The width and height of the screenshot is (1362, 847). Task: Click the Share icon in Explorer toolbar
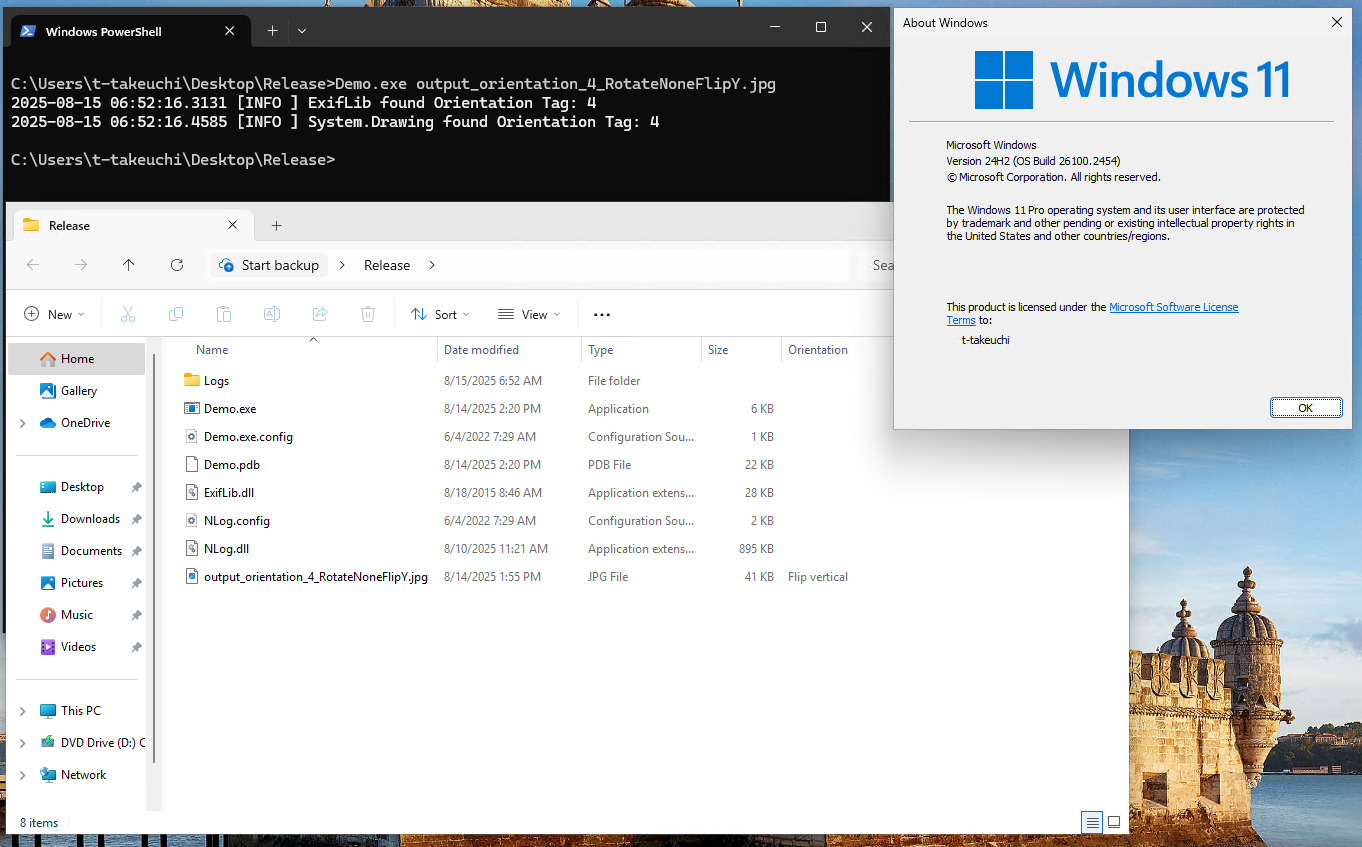(x=320, y=314)
